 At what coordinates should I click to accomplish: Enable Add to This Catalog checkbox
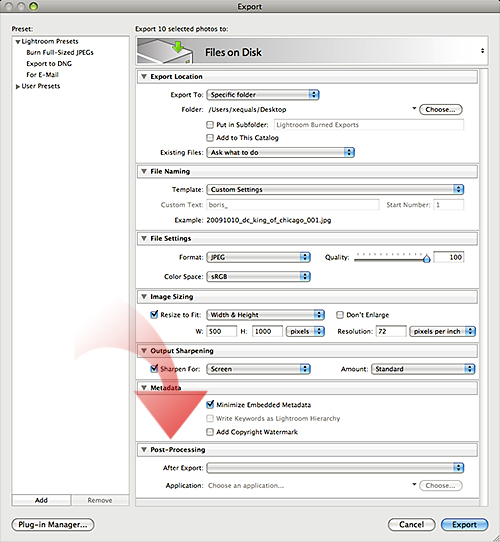210,138
